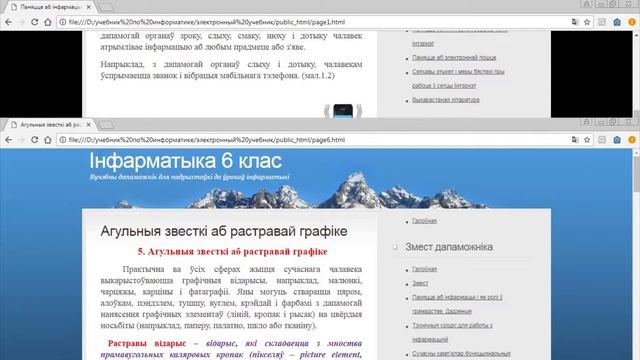Click the 'Змест дапаможніка' sidebar heading
Viewport: 640px width, 360px height.
tap(449, 247)
